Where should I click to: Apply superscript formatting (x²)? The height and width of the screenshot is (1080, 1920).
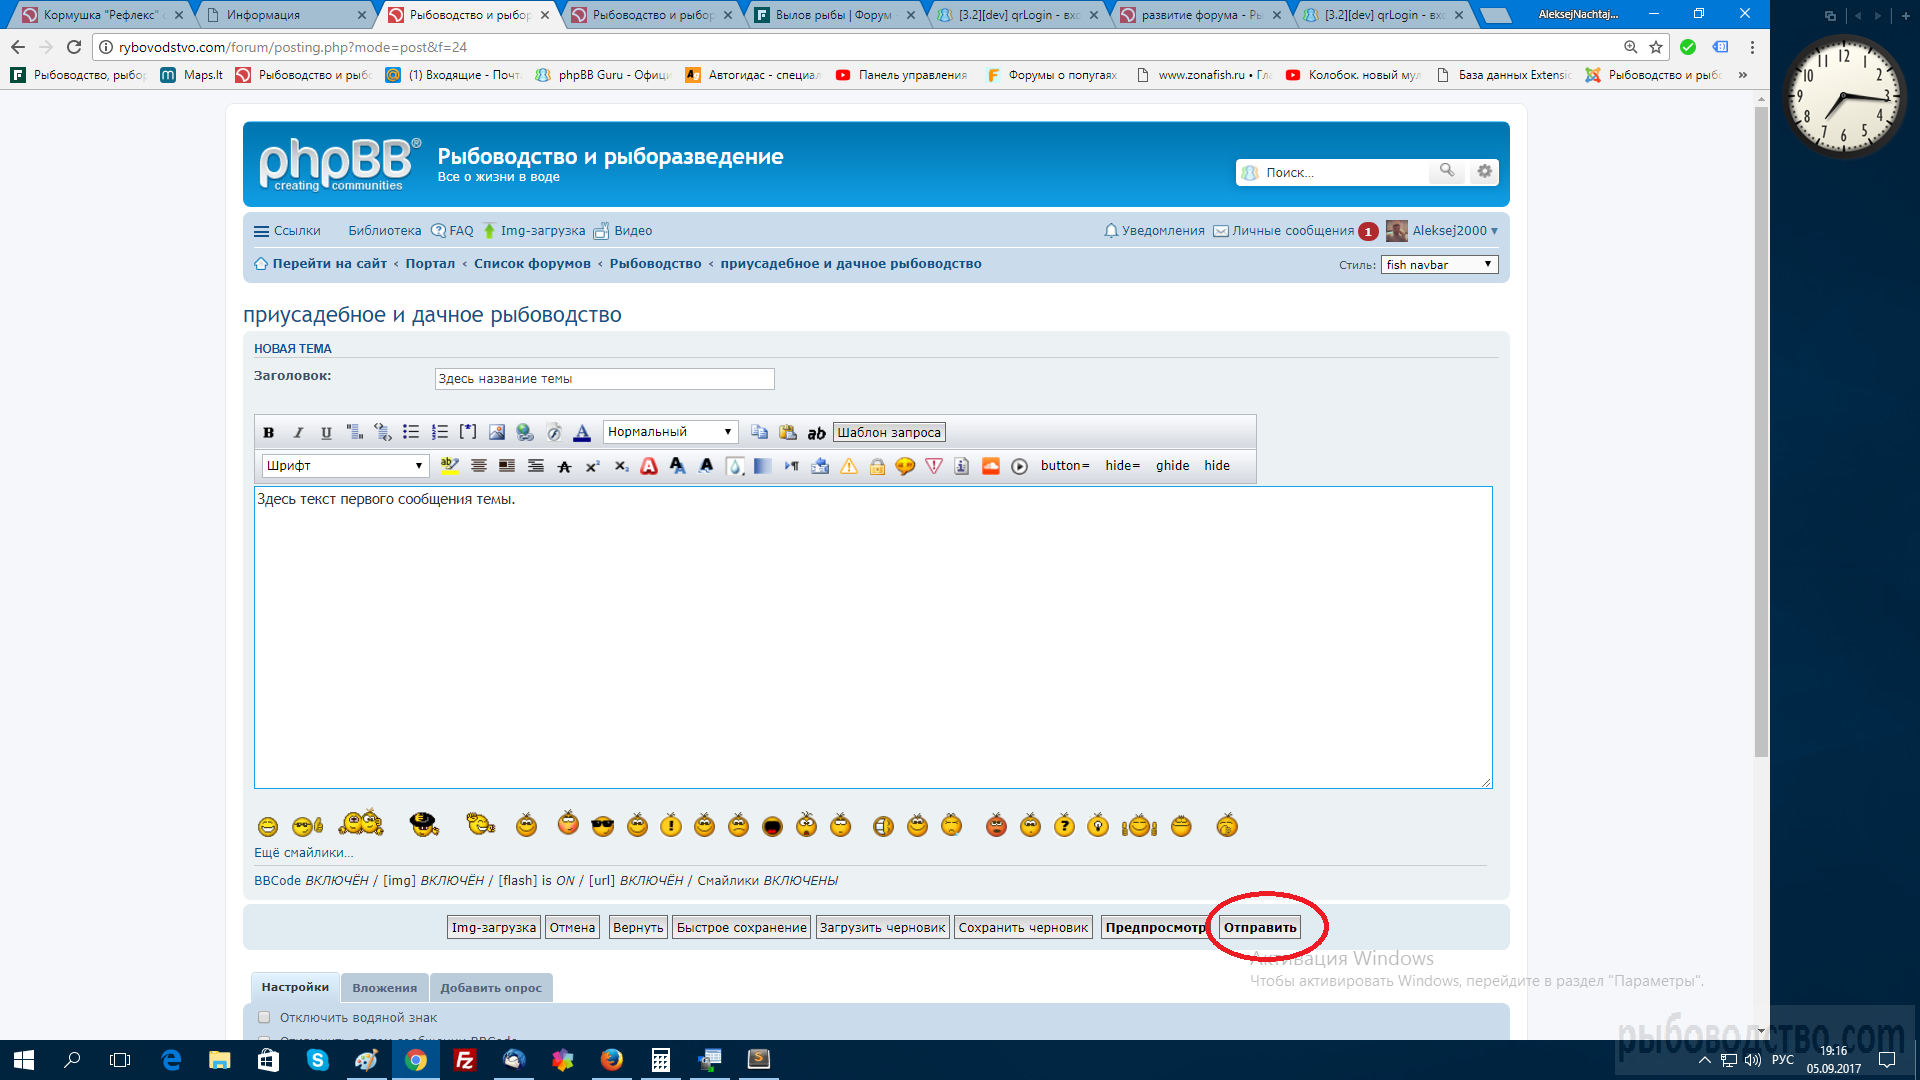click(592, 466)
